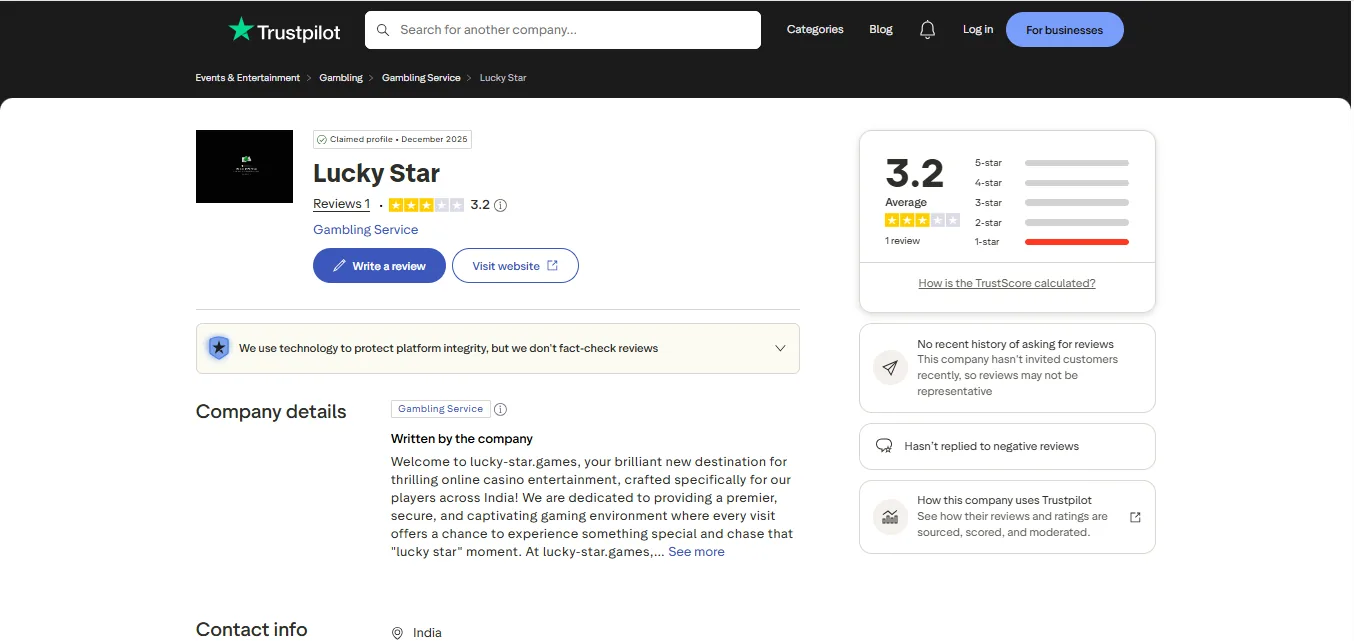Click the Trustpilot logo

[x=284, y=30]
